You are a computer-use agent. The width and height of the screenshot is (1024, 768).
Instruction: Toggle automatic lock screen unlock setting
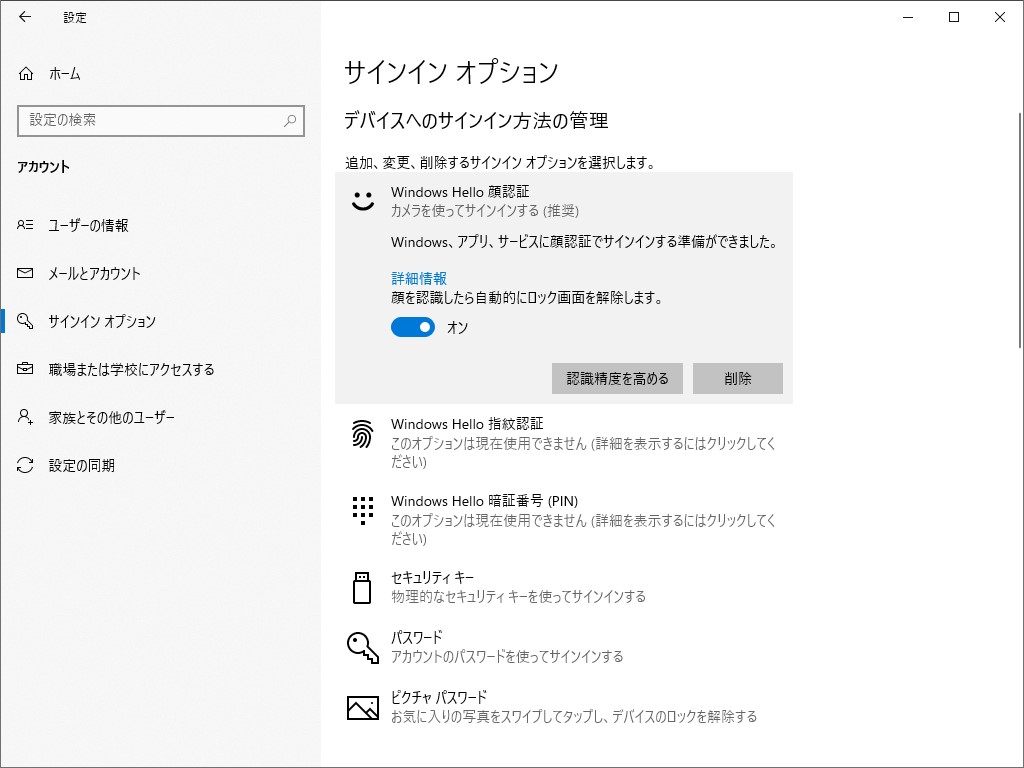[412, 327]
